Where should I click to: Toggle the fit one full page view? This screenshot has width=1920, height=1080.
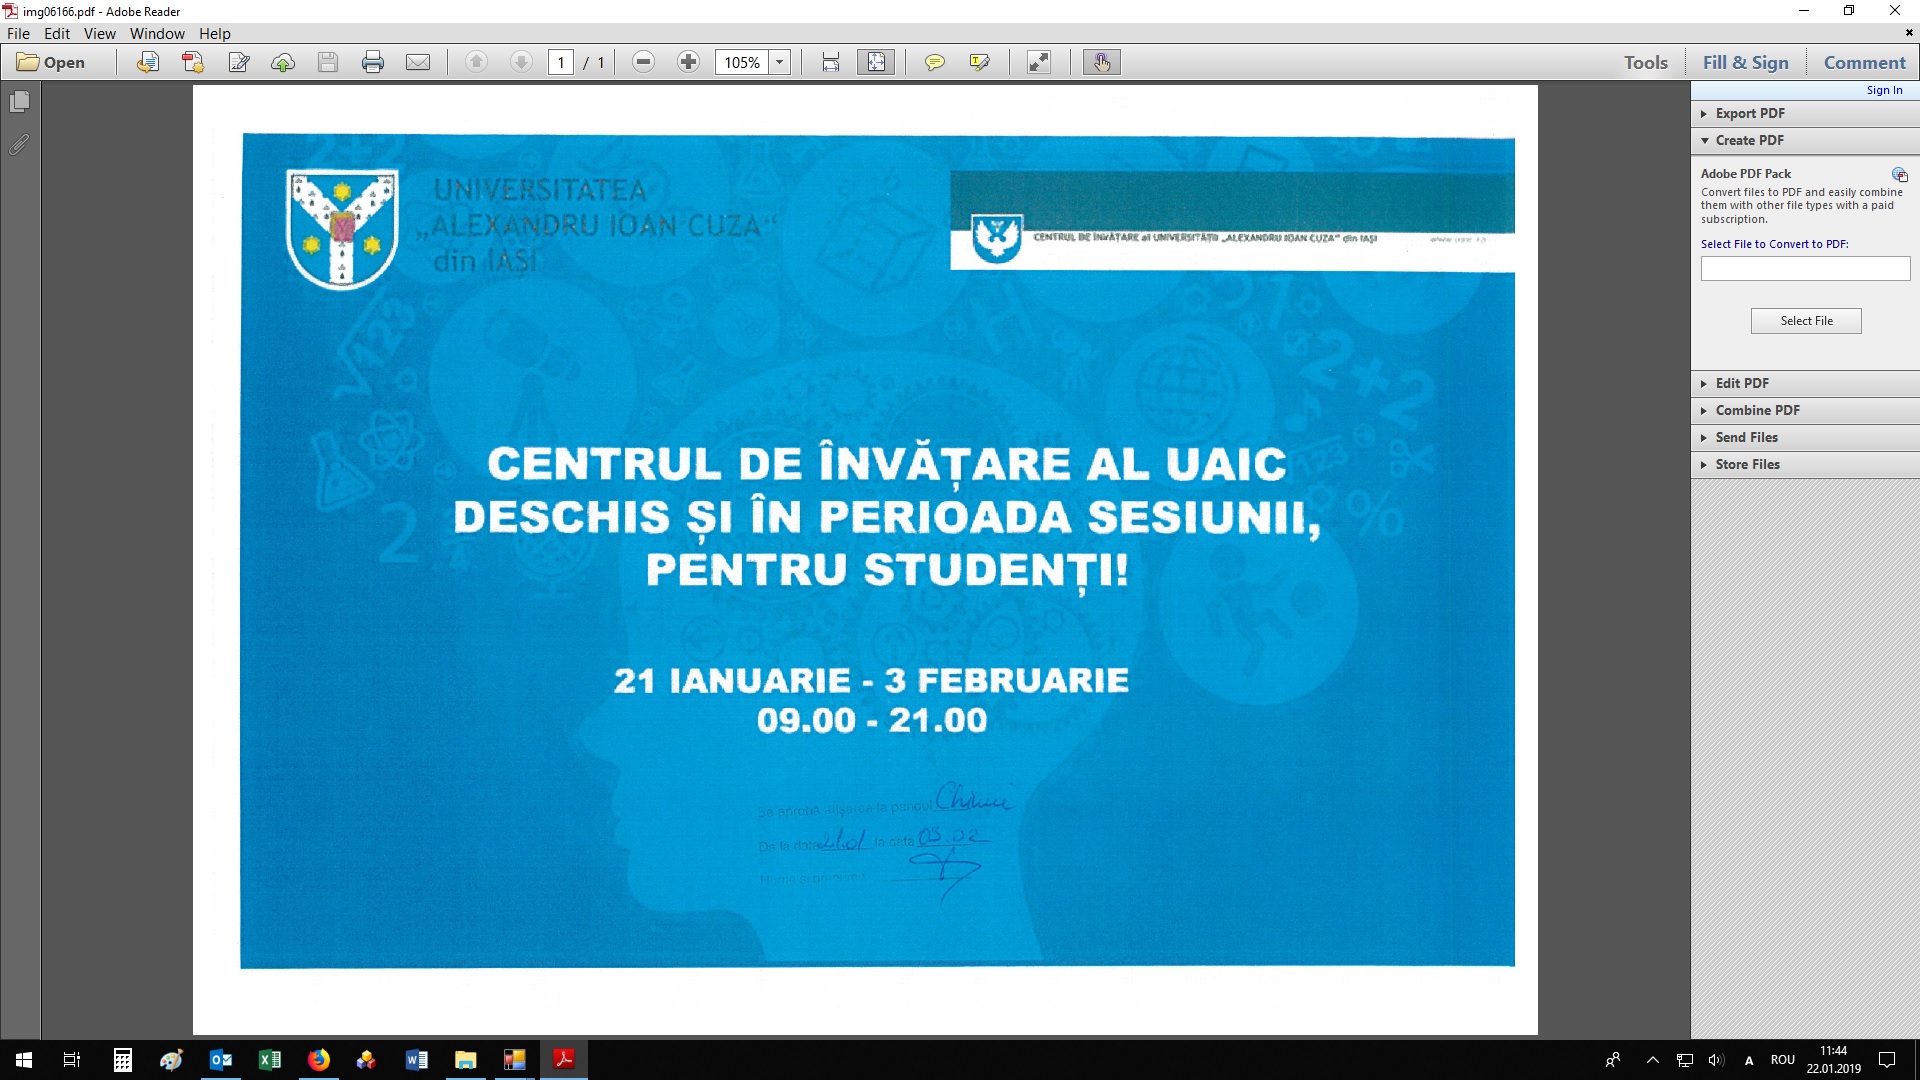click(x=876, y=62)
